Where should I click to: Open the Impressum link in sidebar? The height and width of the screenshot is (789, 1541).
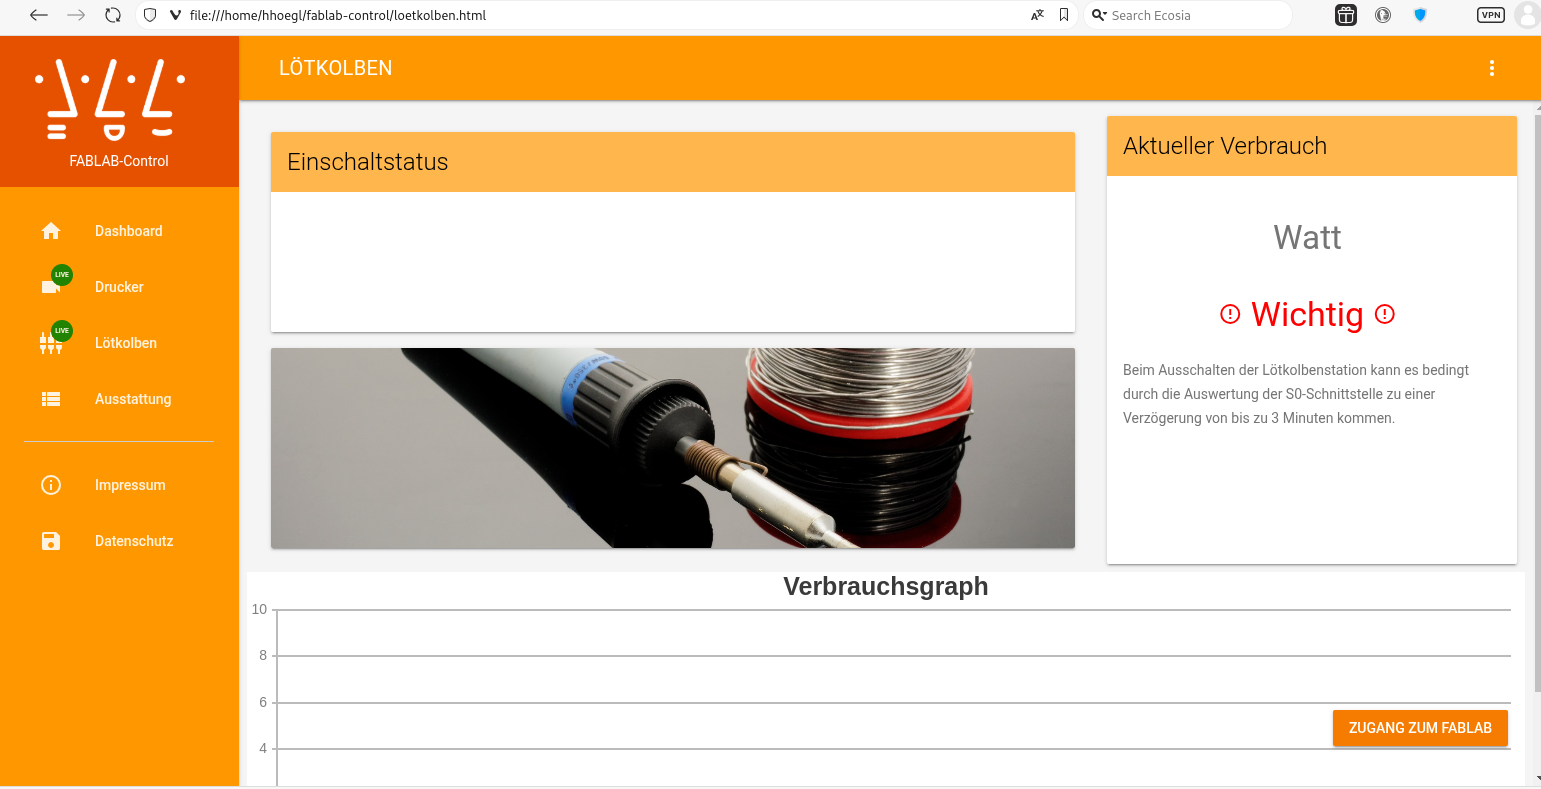point(130,485)
